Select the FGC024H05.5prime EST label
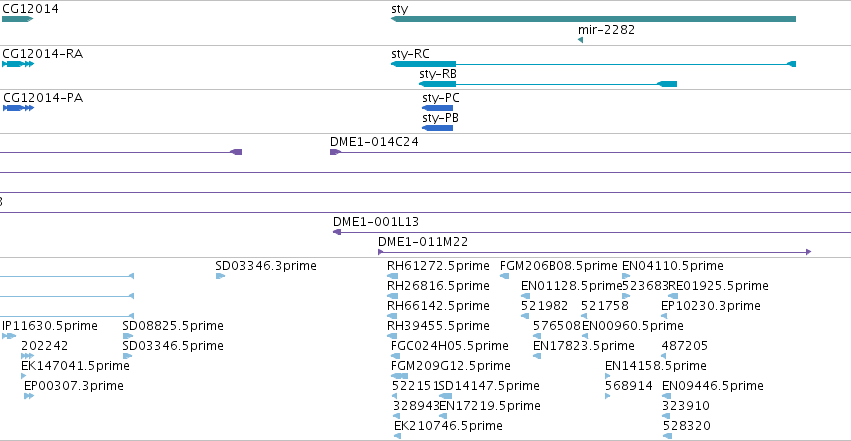Image resolution: width=851 pixels, height=441 pixels. (x=449, y=346)
